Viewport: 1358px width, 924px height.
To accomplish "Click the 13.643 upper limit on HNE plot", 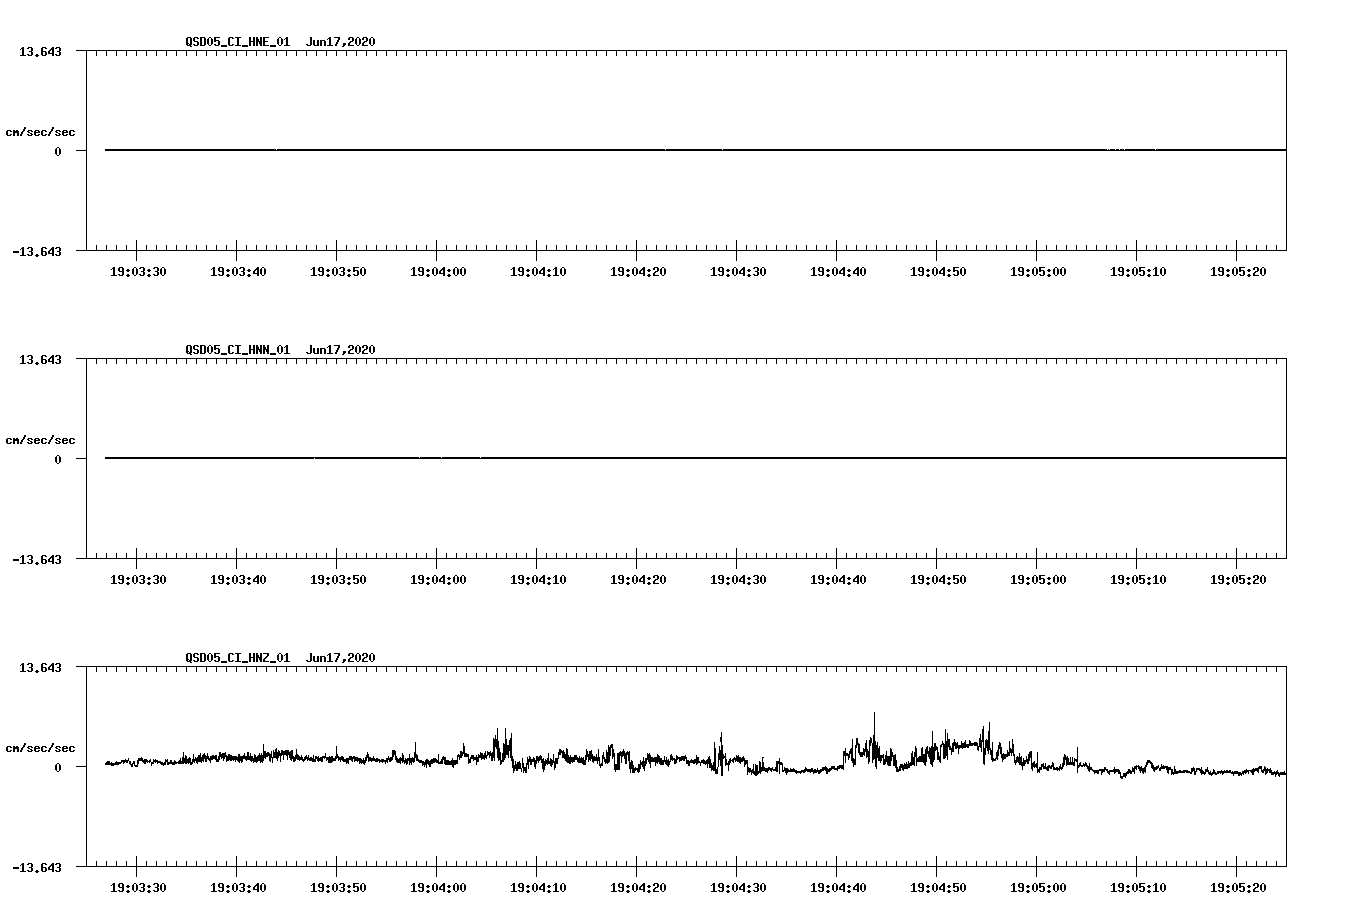I will [40, 51].
